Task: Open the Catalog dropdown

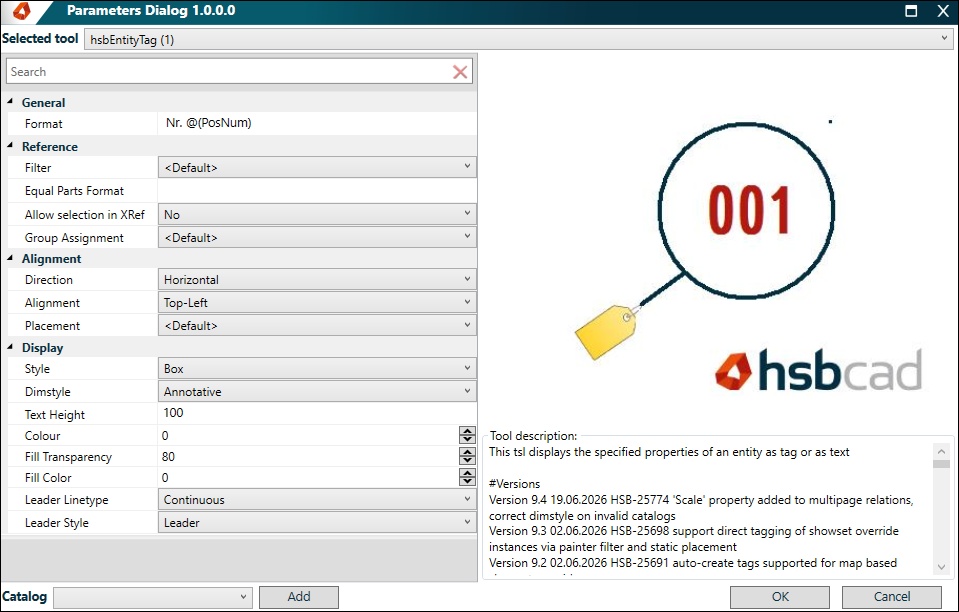Action: [153, 597]
